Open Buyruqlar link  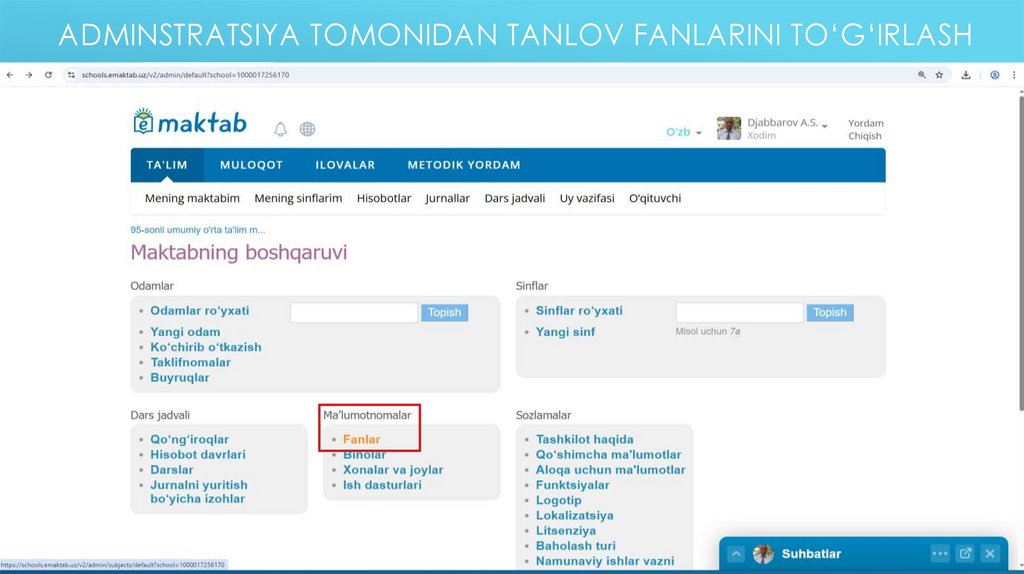click(180, 377)
